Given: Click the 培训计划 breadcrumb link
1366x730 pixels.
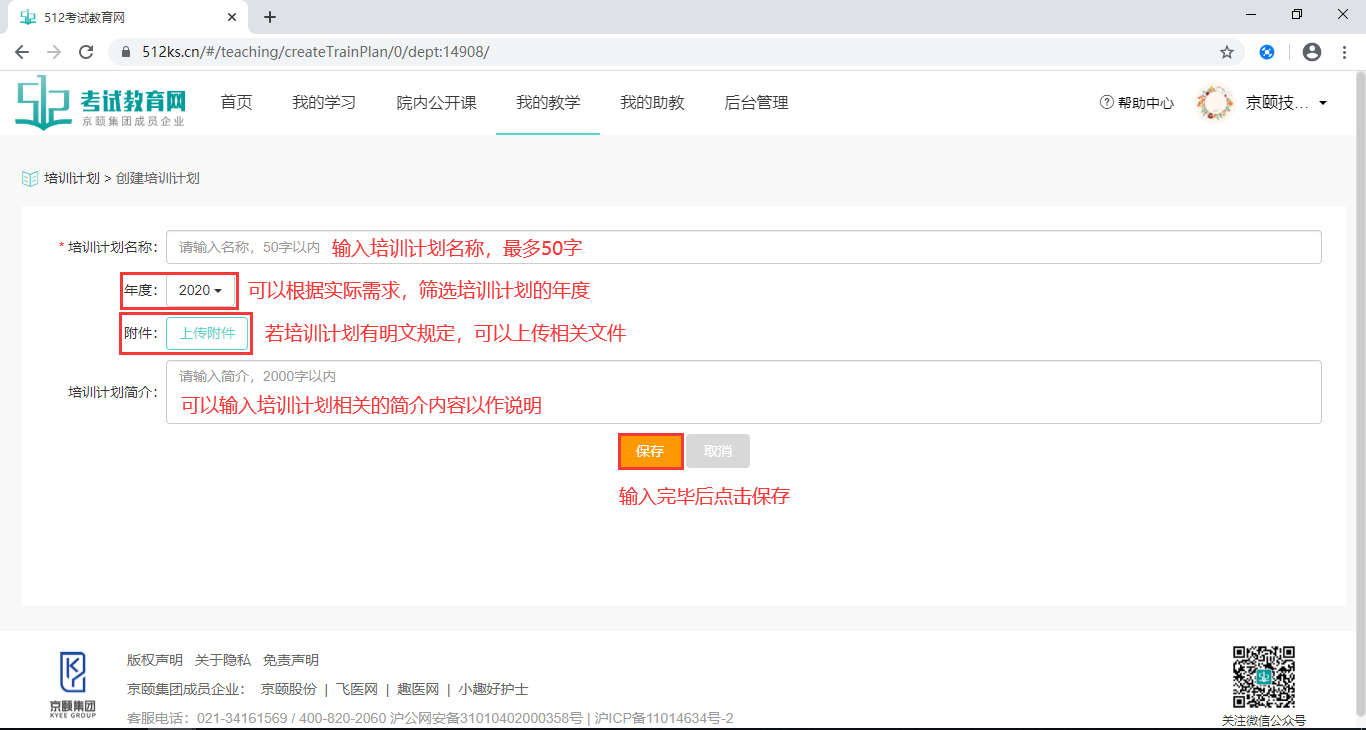Looking at the screenshot, I should (x=72, y=178).
